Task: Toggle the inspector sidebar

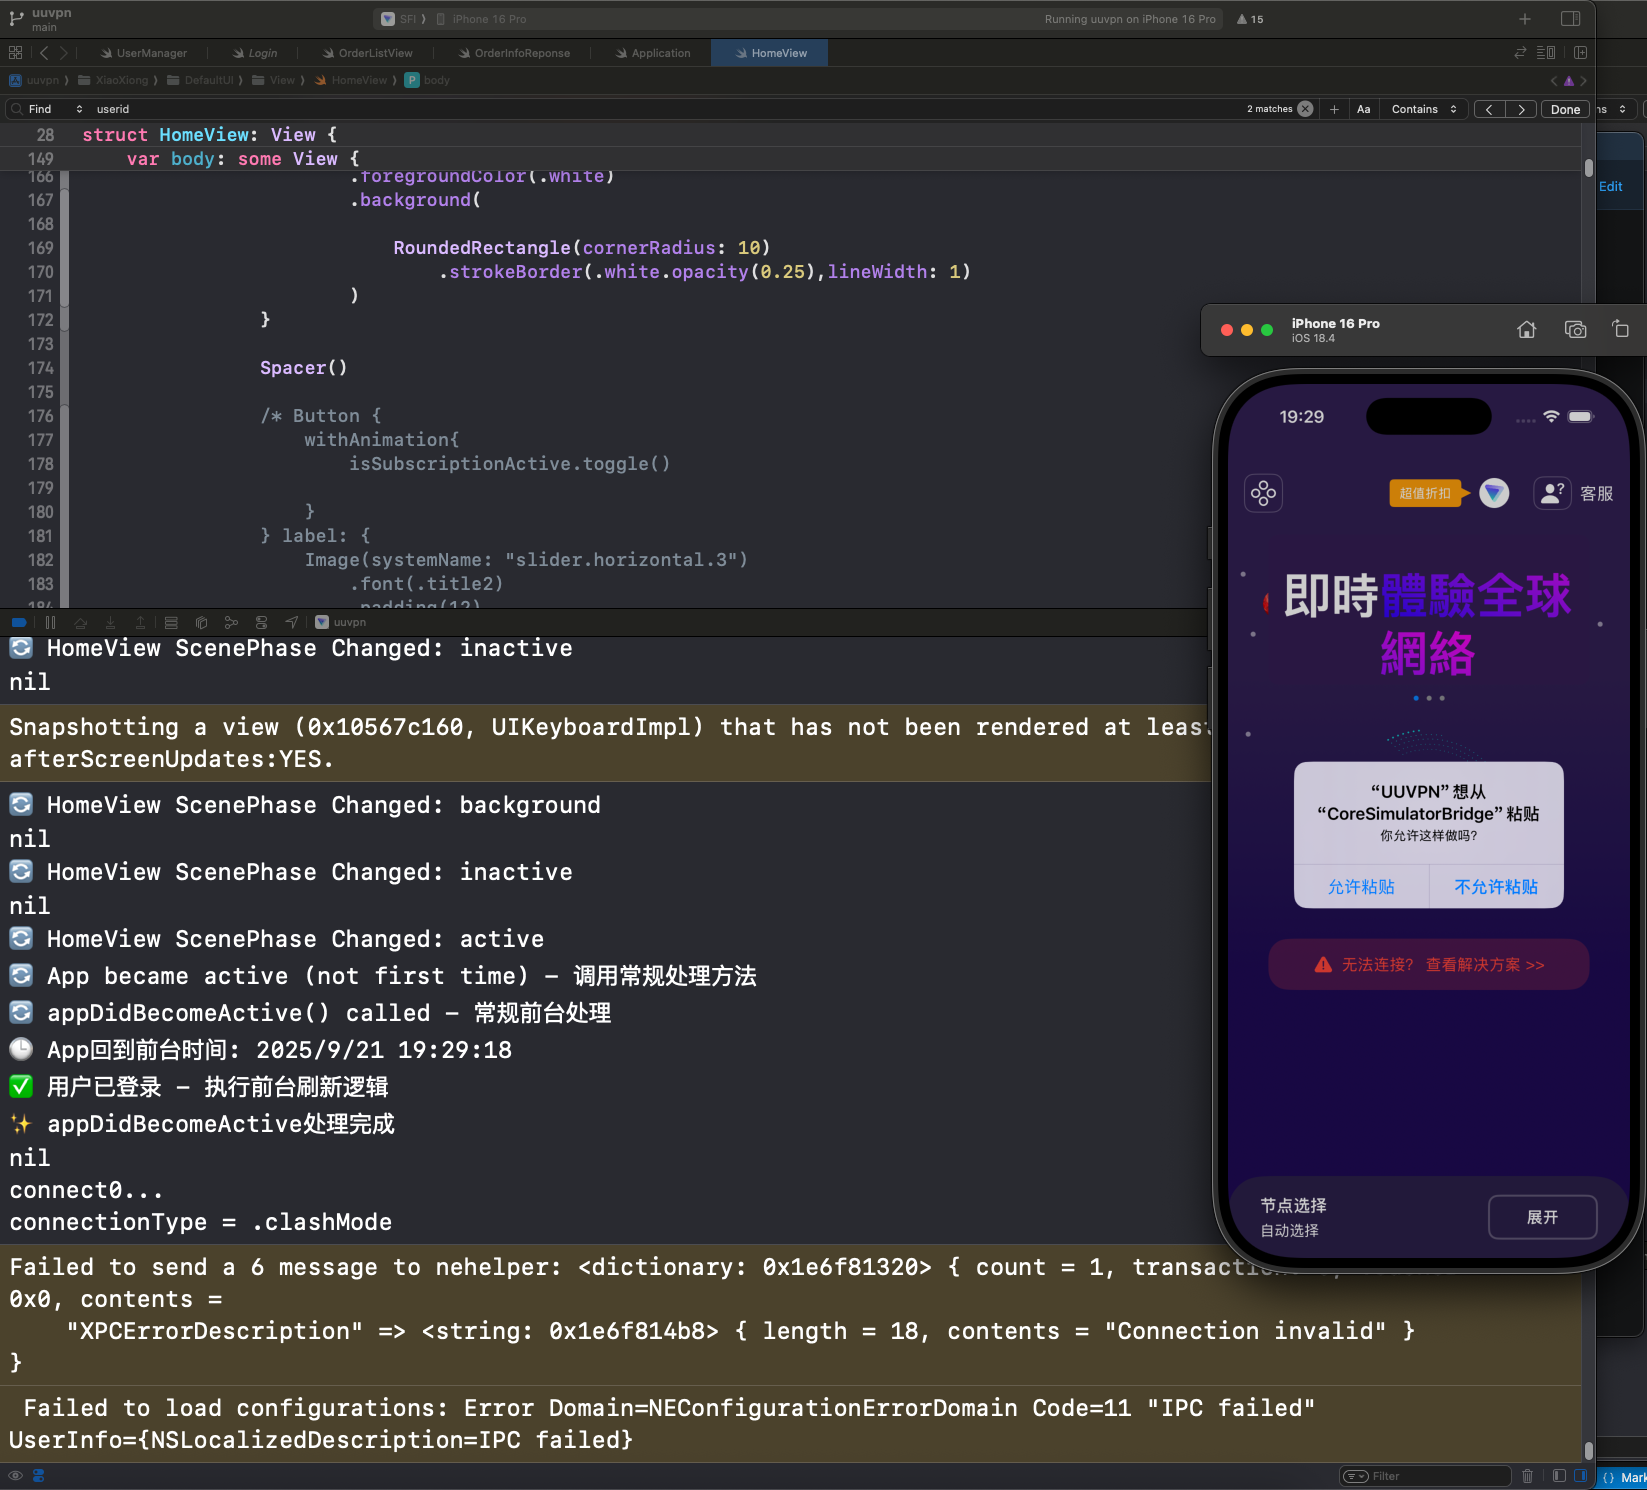Action: coord(1570,19)
